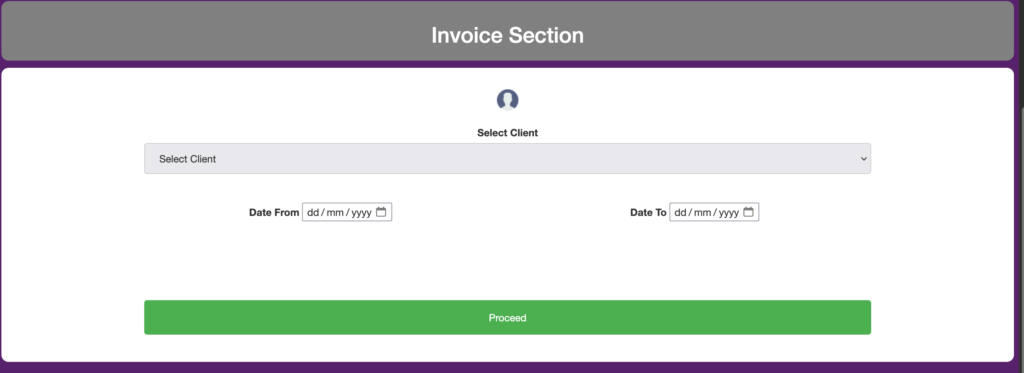
Task: Select the dd segment of Date To
Action: click(680, 212)
